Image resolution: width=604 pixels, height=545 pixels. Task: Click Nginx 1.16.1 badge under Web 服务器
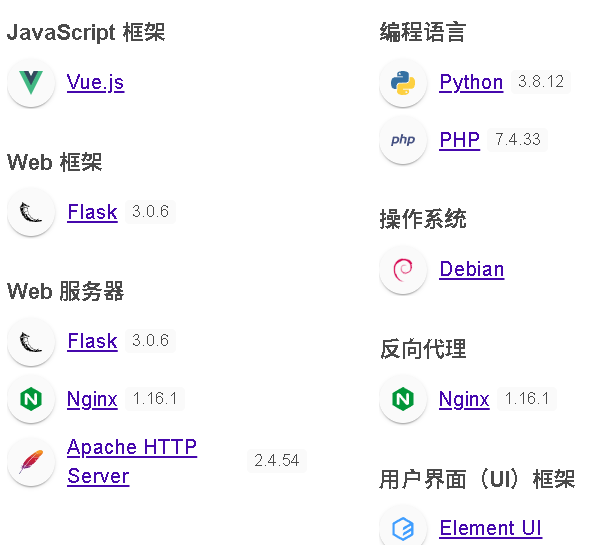click(x=155, y=399)
